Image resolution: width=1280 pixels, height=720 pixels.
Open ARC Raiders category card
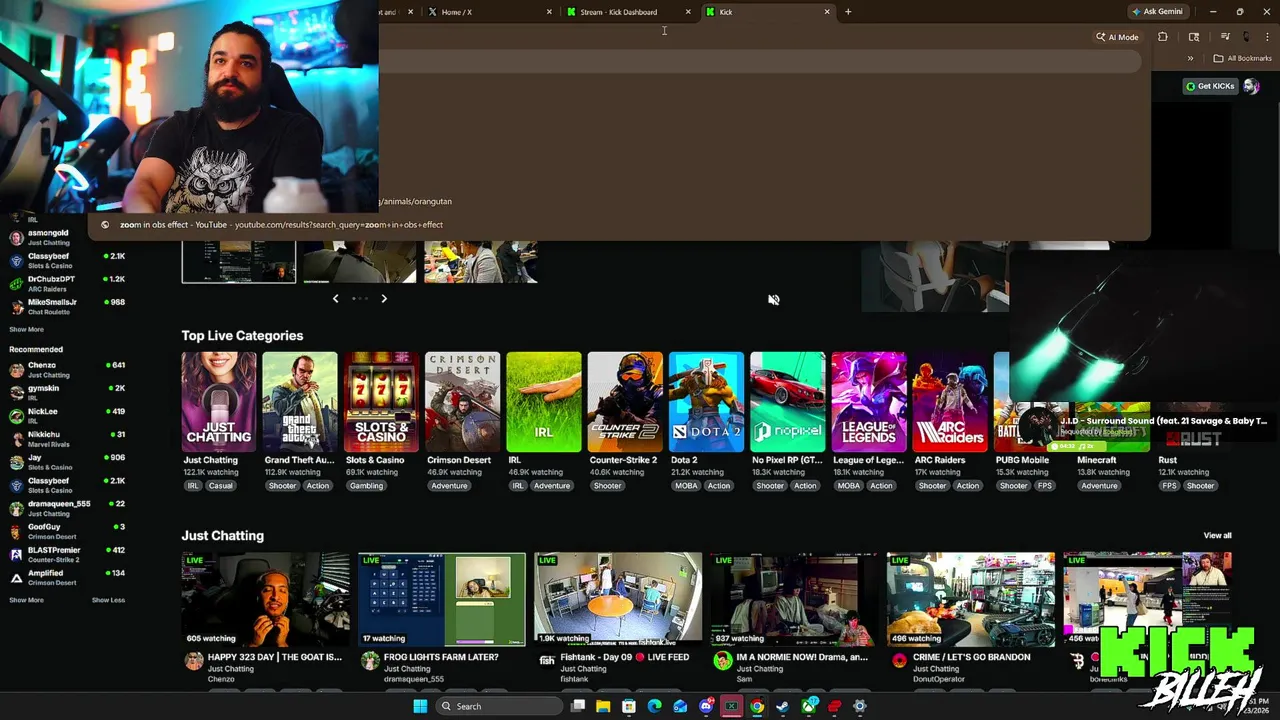pyautogui.click(x=950, y=401)
